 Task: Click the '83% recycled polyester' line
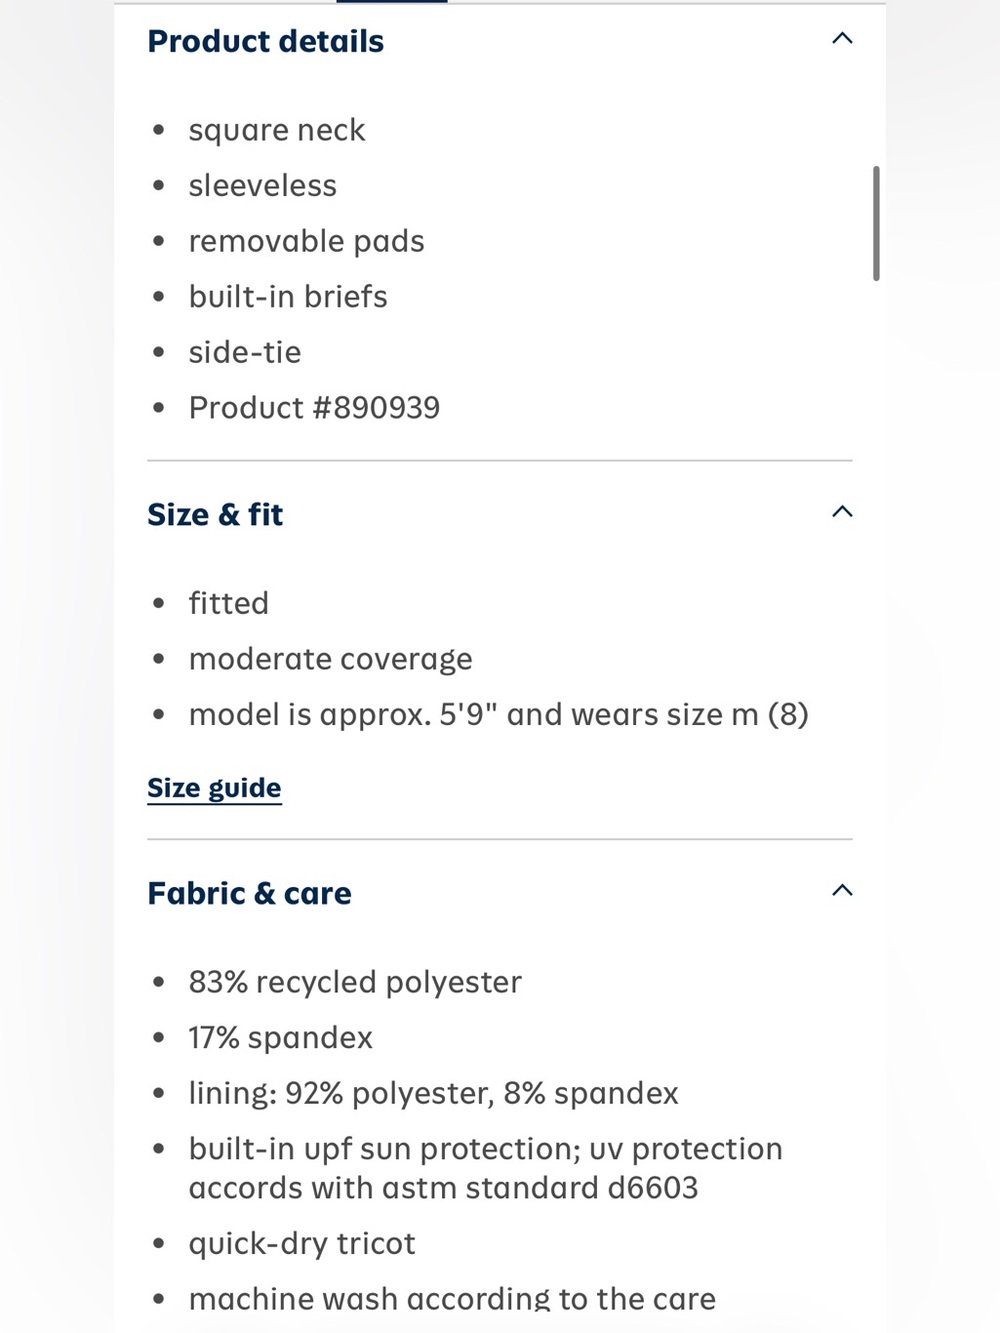[x=355, y=983]
